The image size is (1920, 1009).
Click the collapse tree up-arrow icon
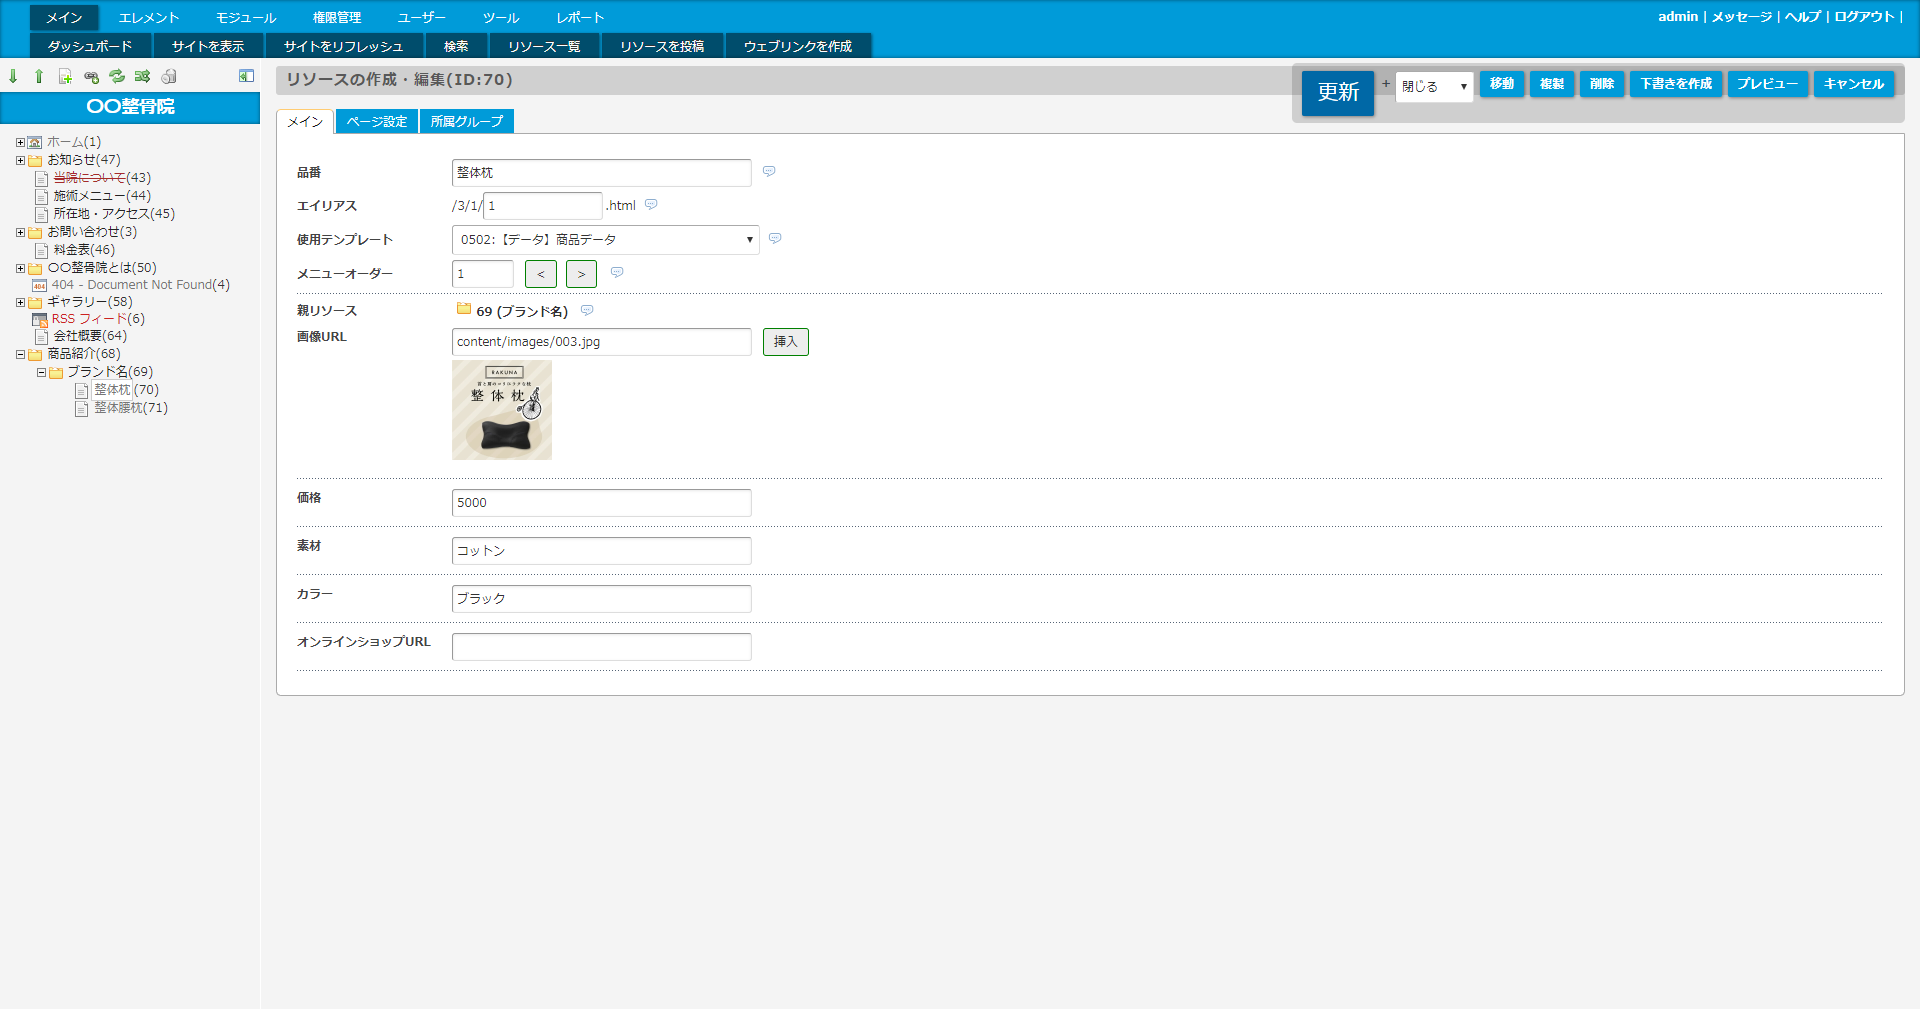tap(39, 77)
